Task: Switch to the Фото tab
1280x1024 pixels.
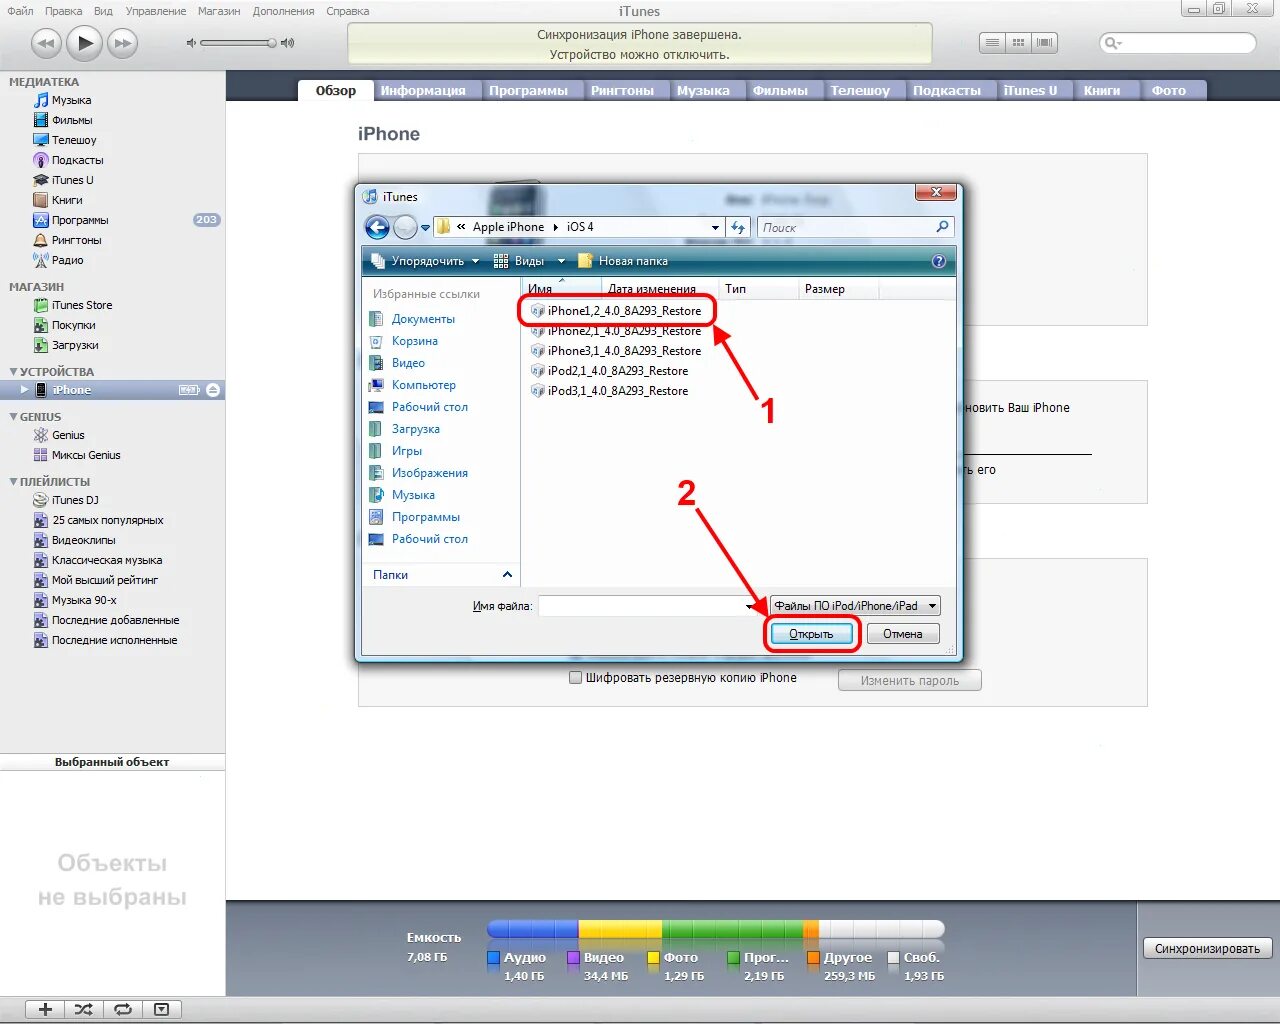Action: pyautogui.click(x=1168, y=91)
